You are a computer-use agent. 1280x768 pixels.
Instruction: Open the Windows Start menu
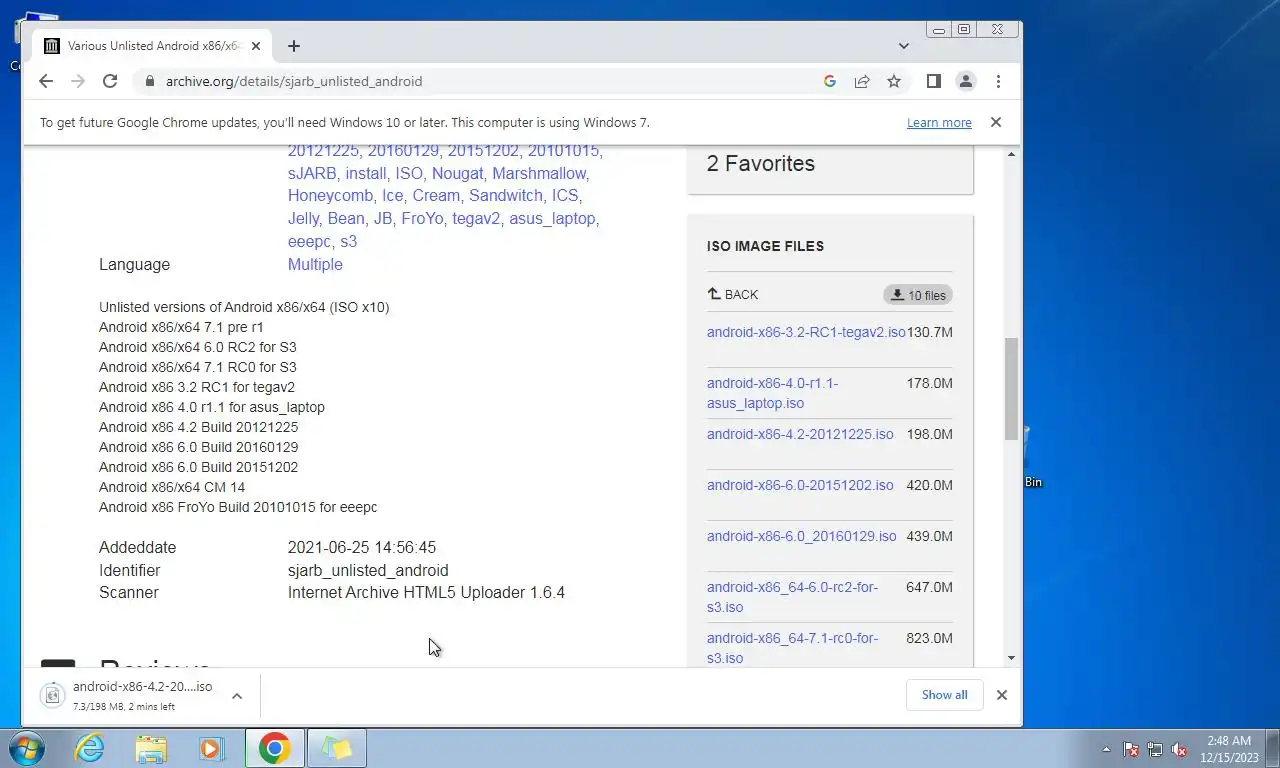coord(25,748)
